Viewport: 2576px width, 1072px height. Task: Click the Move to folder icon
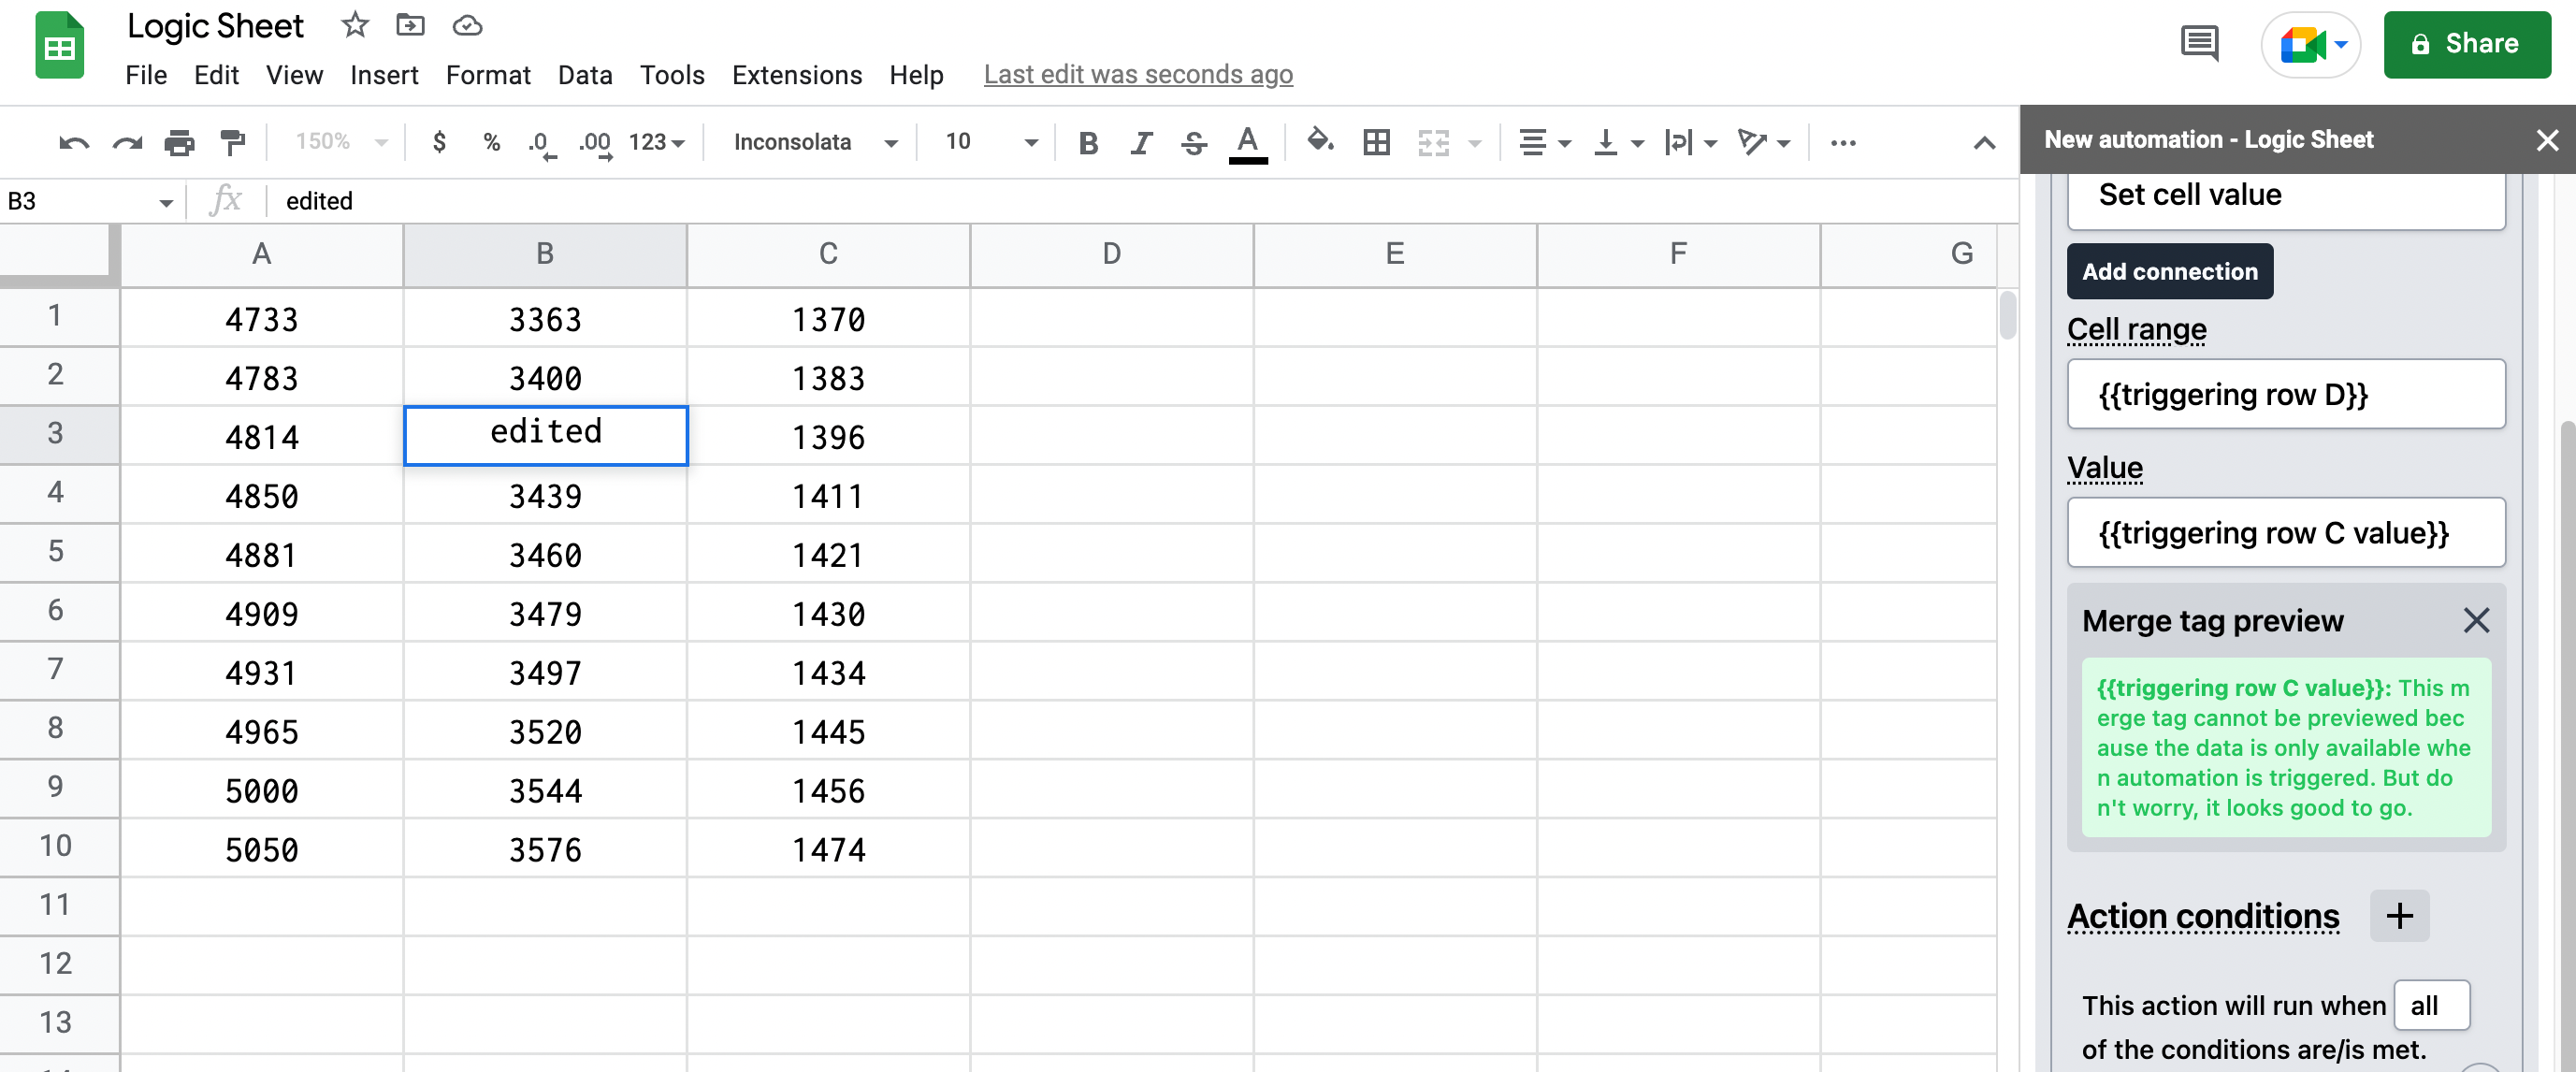pos(410,25)
